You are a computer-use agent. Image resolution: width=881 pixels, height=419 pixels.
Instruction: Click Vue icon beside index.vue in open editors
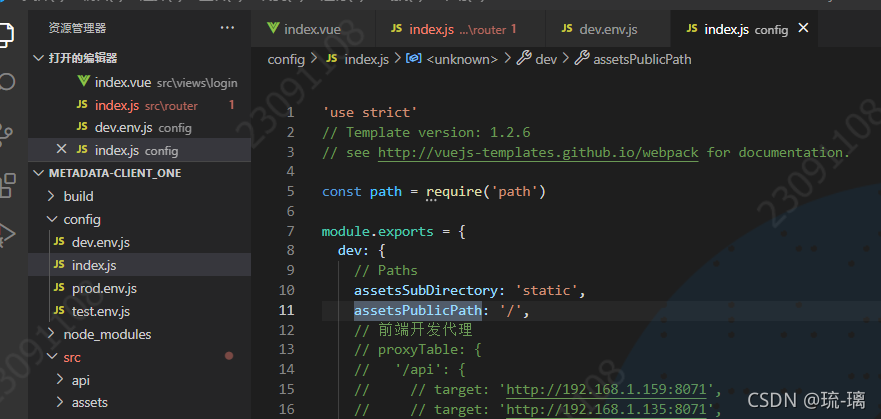click(x=83, y=81)
